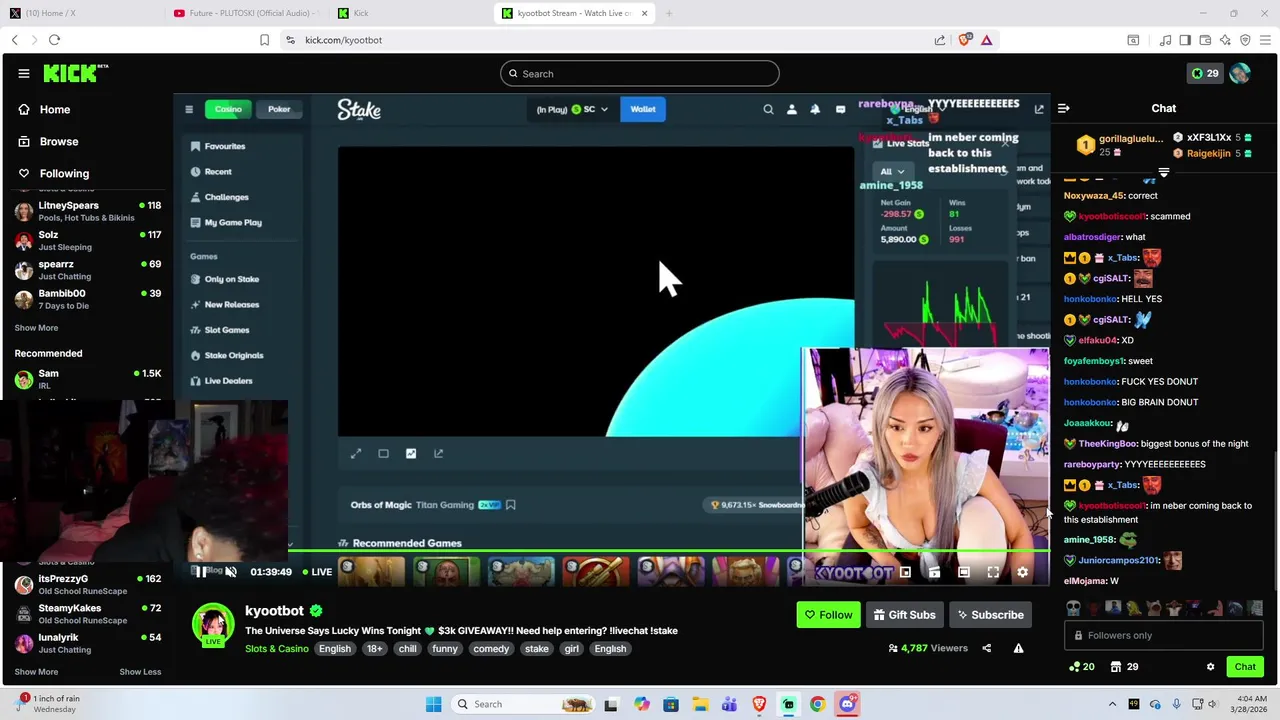Expand followed channels with Show More
Image resolution: width=1280 pixels, height=720 pixels.
tap(36, 328)
